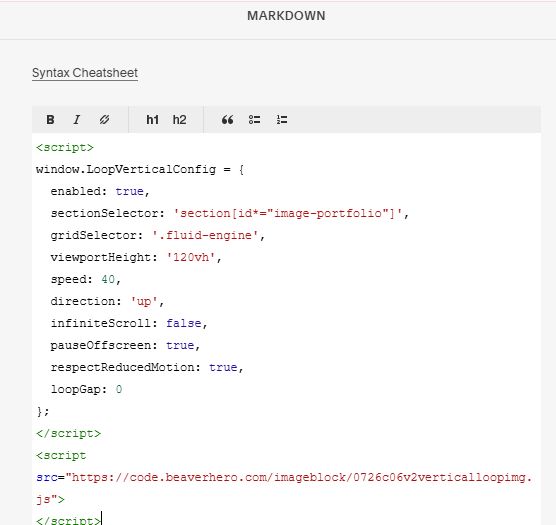Click the '120vh' viewportHeight value
The image size is (556, 525).
191,257
